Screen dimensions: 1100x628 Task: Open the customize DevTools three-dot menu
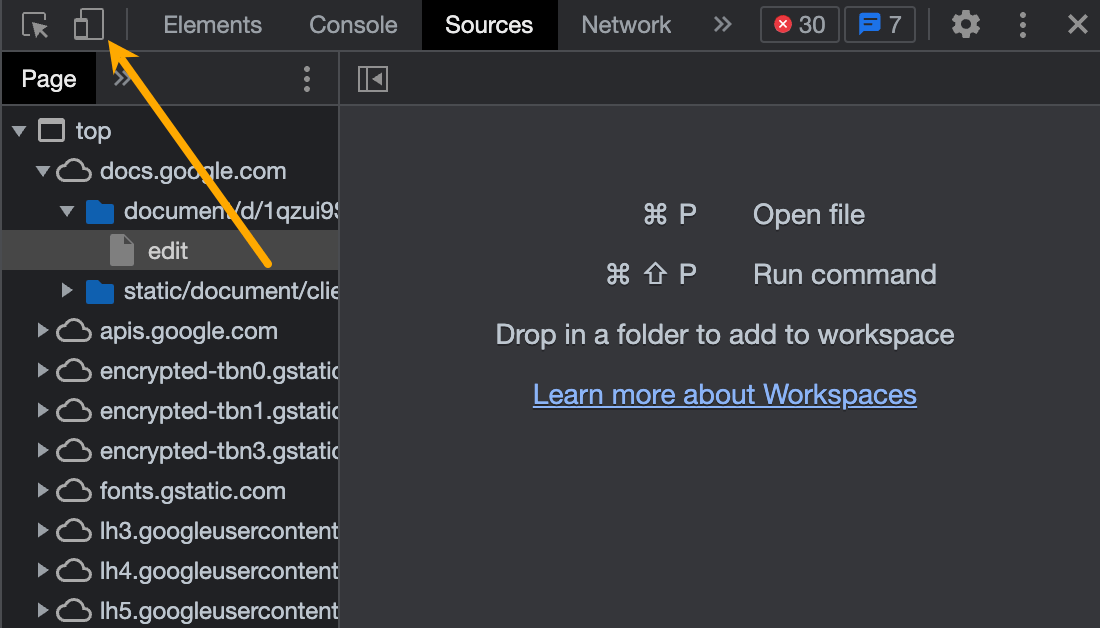[x=1023, y=24]
